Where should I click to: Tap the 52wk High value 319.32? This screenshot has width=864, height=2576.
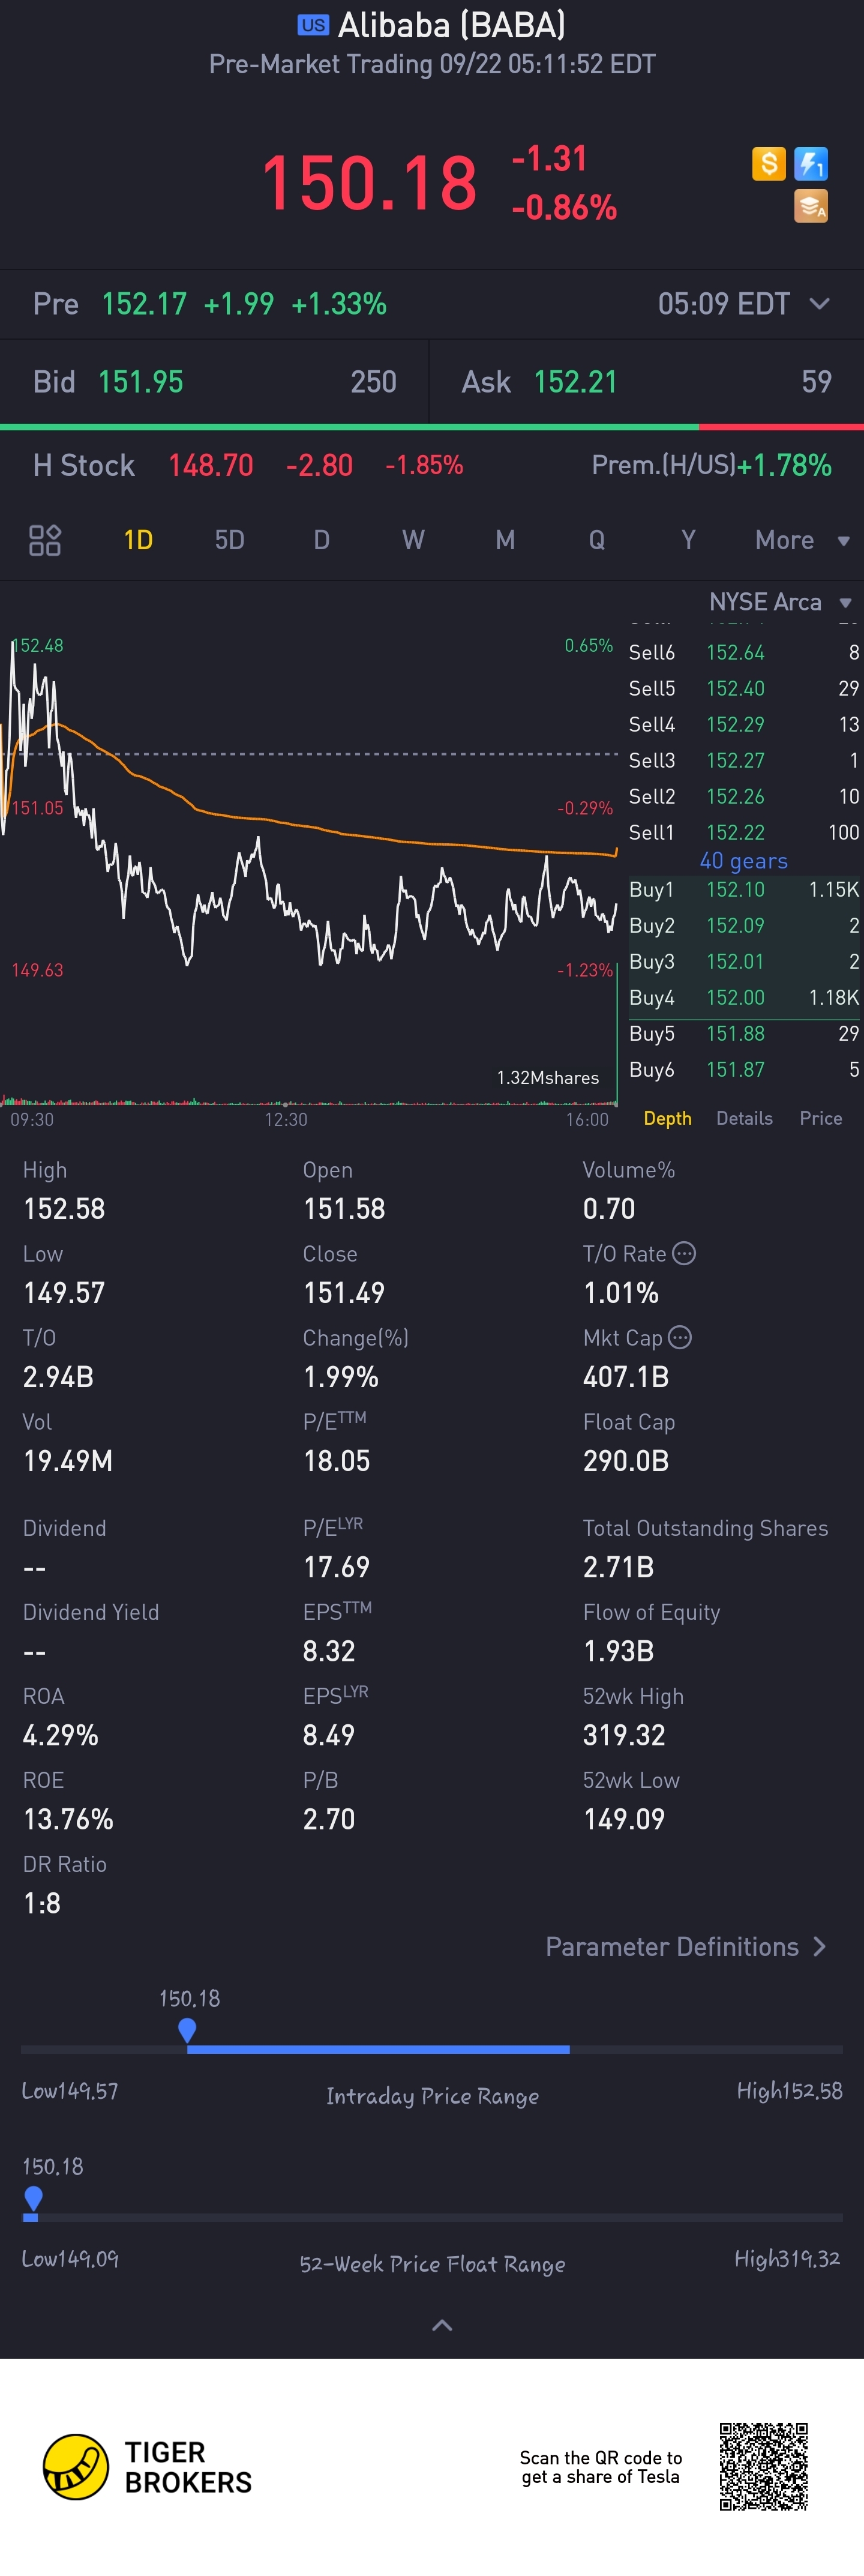(x=624, y=1735)
